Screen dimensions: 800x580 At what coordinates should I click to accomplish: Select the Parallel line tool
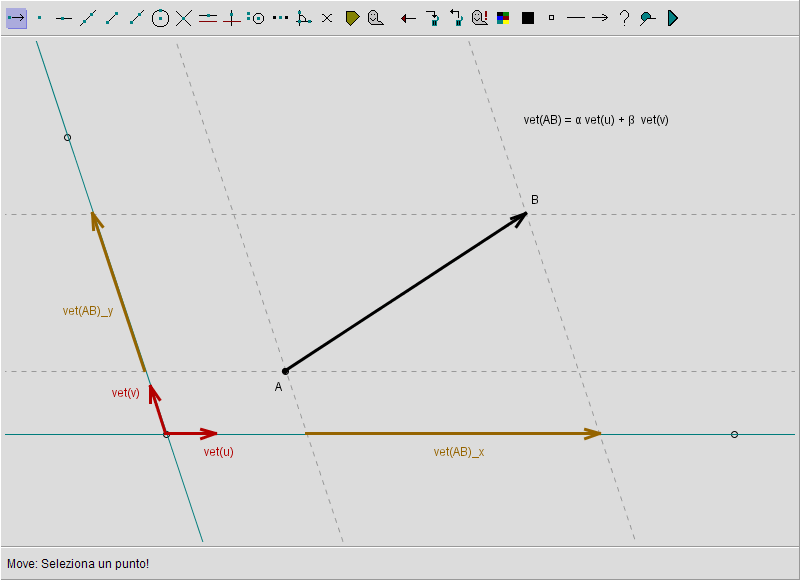pyautogui.click(x=208, y=18)
